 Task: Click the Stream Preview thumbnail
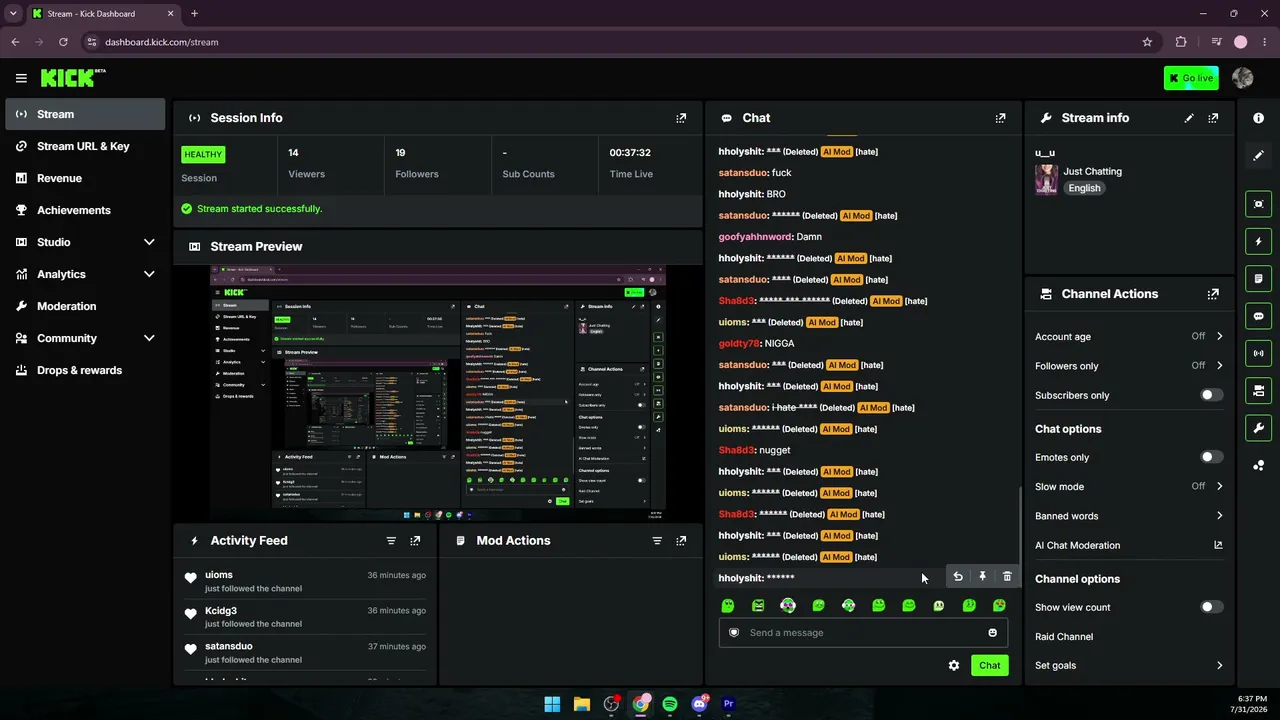[438, 393]
